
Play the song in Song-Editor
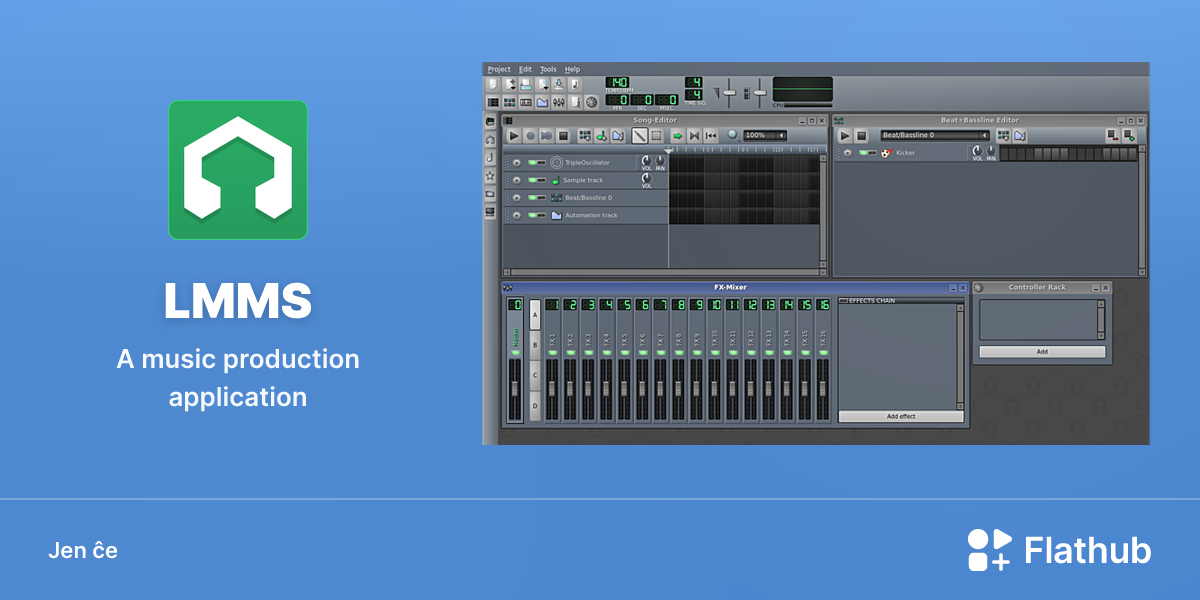click(x=514, y=136)
